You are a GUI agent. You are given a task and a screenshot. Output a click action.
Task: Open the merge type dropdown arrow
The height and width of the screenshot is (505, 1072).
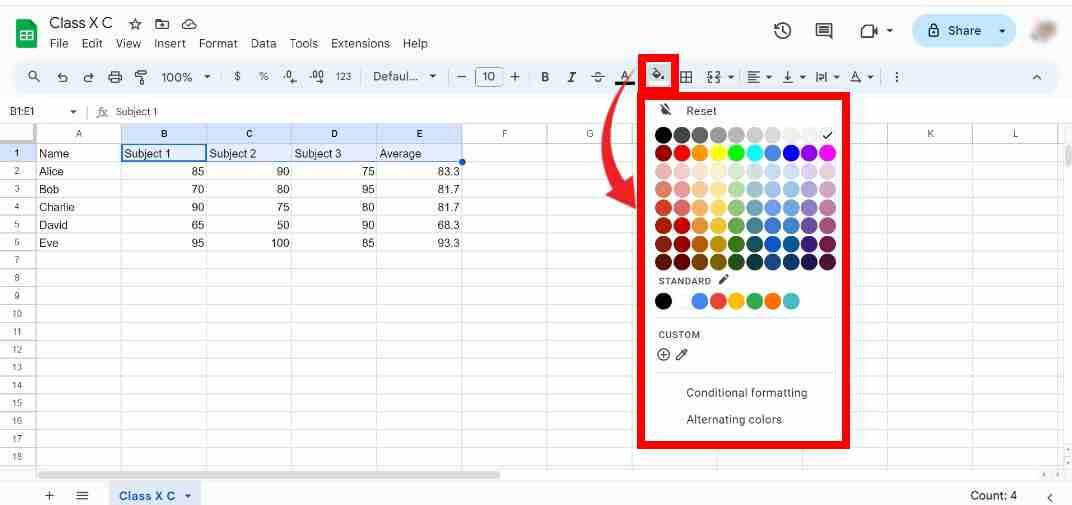coord(732,77)
